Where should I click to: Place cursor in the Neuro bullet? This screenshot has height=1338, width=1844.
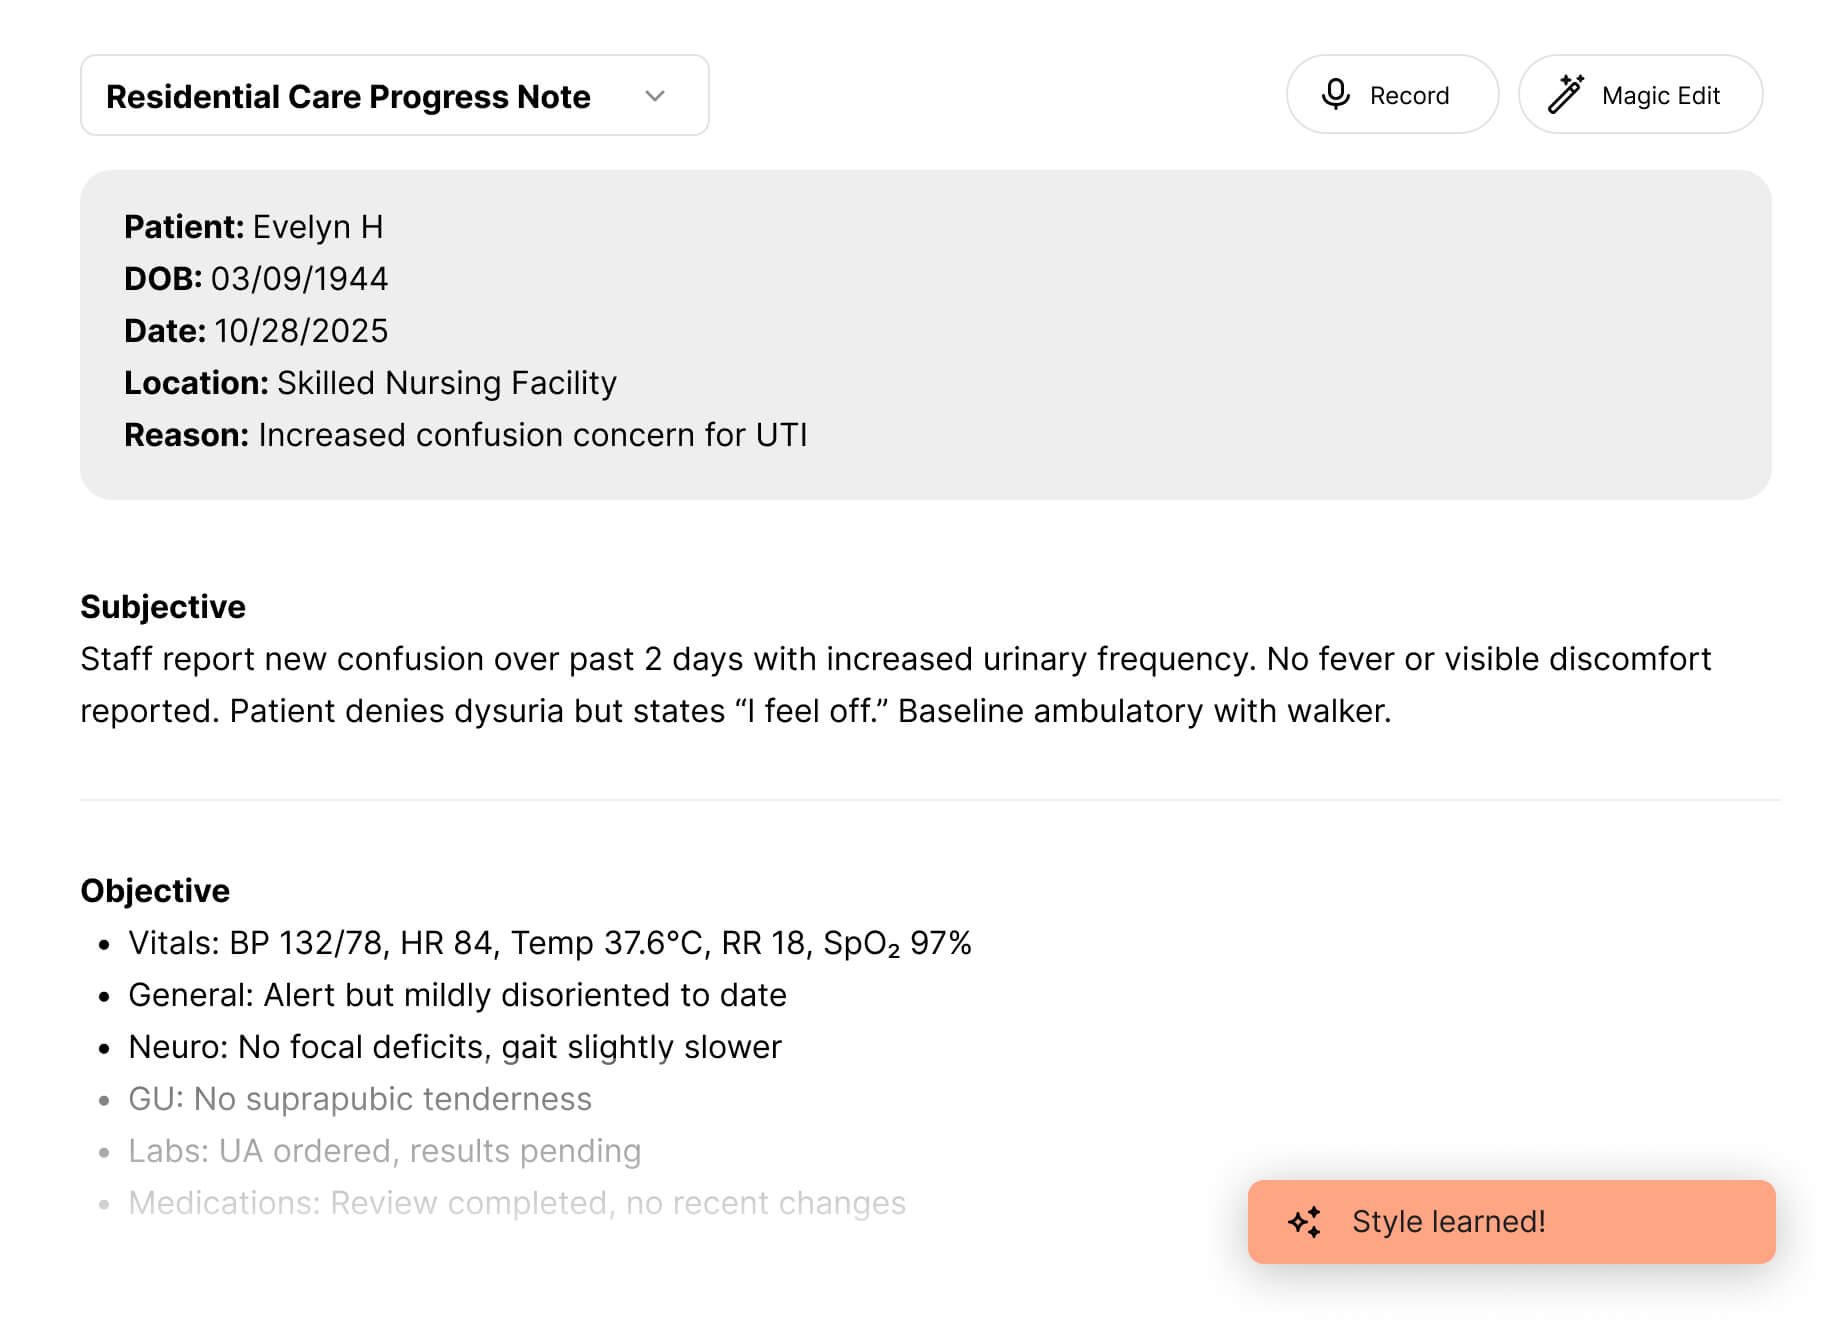click(x=455, y=1047)
